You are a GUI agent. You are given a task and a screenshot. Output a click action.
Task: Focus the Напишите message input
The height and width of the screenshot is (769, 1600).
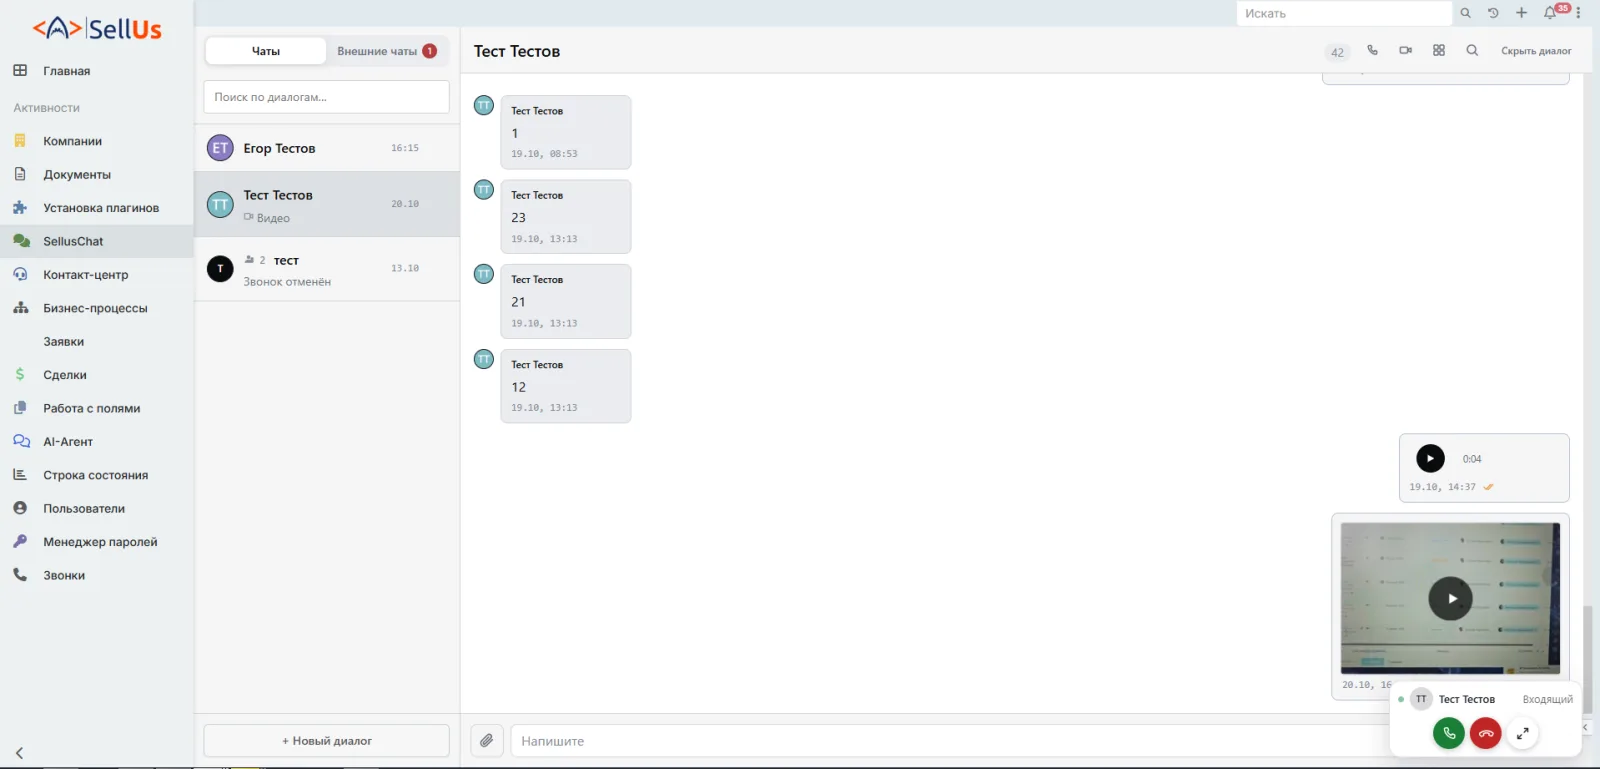click(950, 741)
